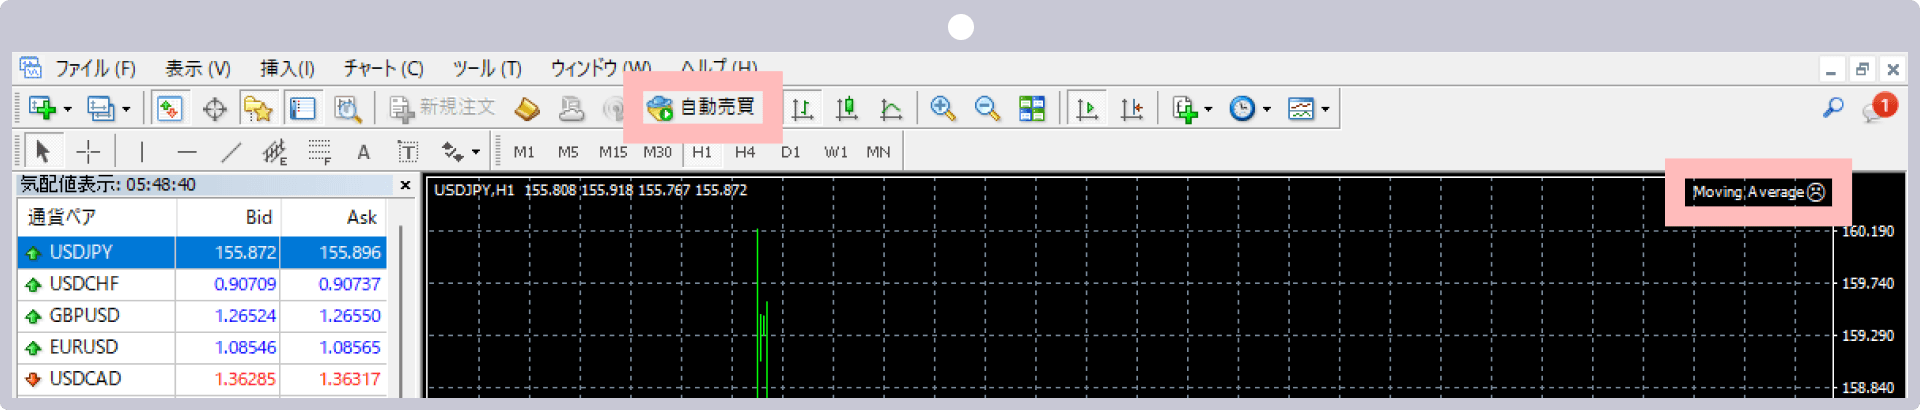The width and height of the screenshot is (1920, 410).
Task: Select the crosshair cursor tool
Action: point(88,152)
